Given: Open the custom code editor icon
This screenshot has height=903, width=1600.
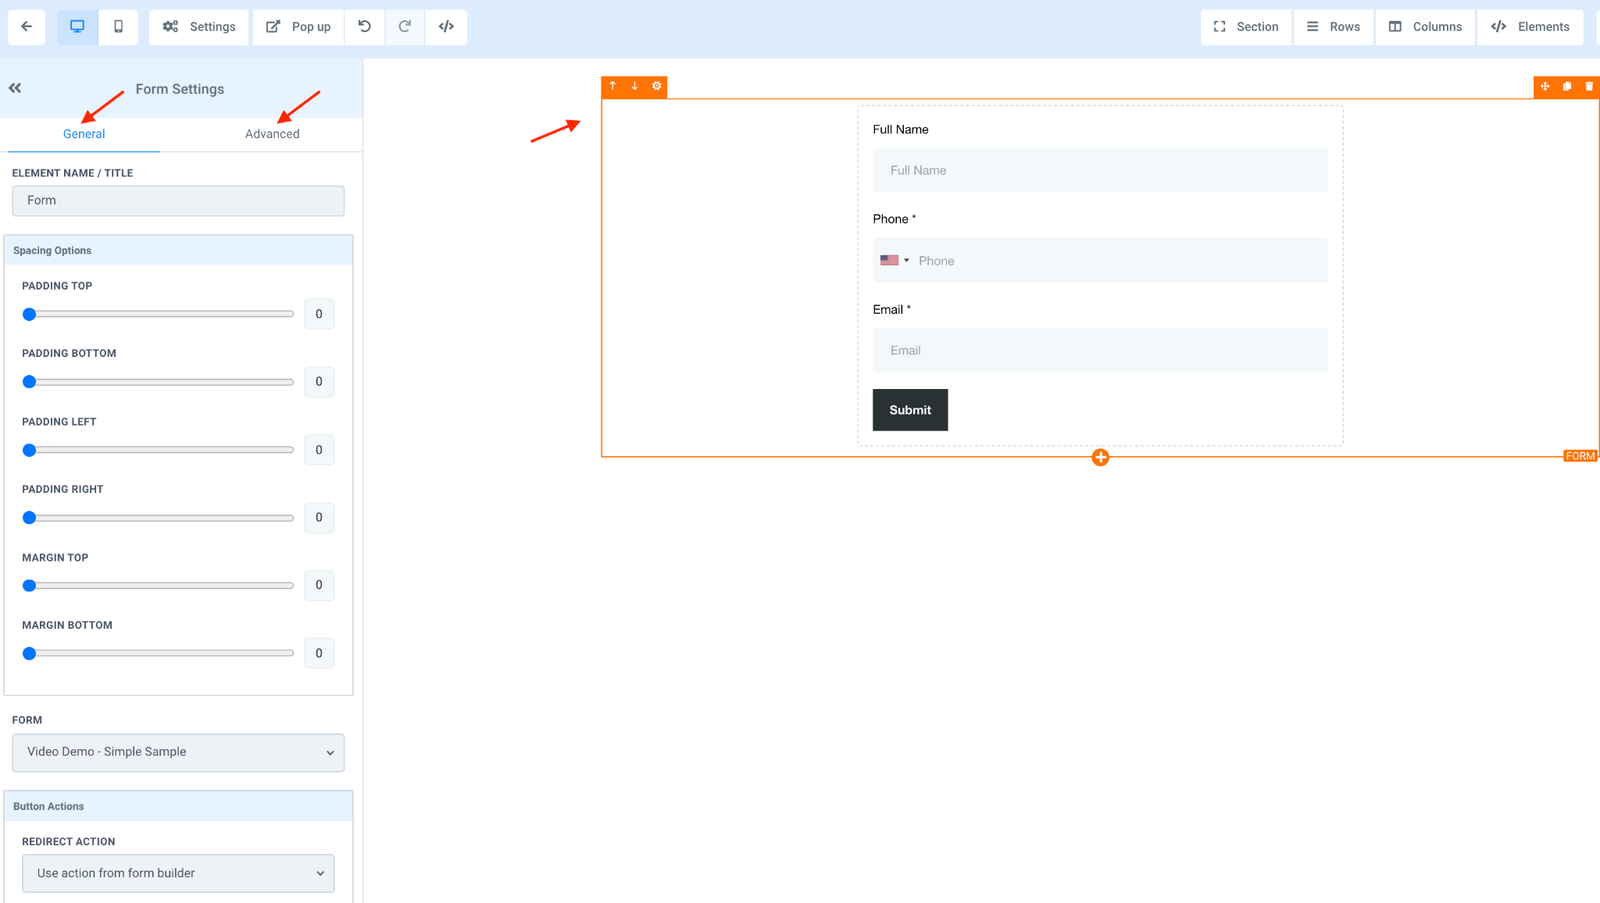Looking at the screenshot, I should coord(446,27).
